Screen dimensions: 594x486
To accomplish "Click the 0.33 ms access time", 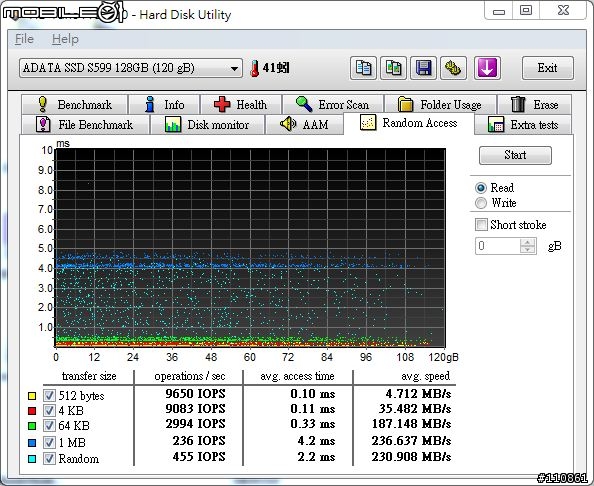I will click(313, 423).
